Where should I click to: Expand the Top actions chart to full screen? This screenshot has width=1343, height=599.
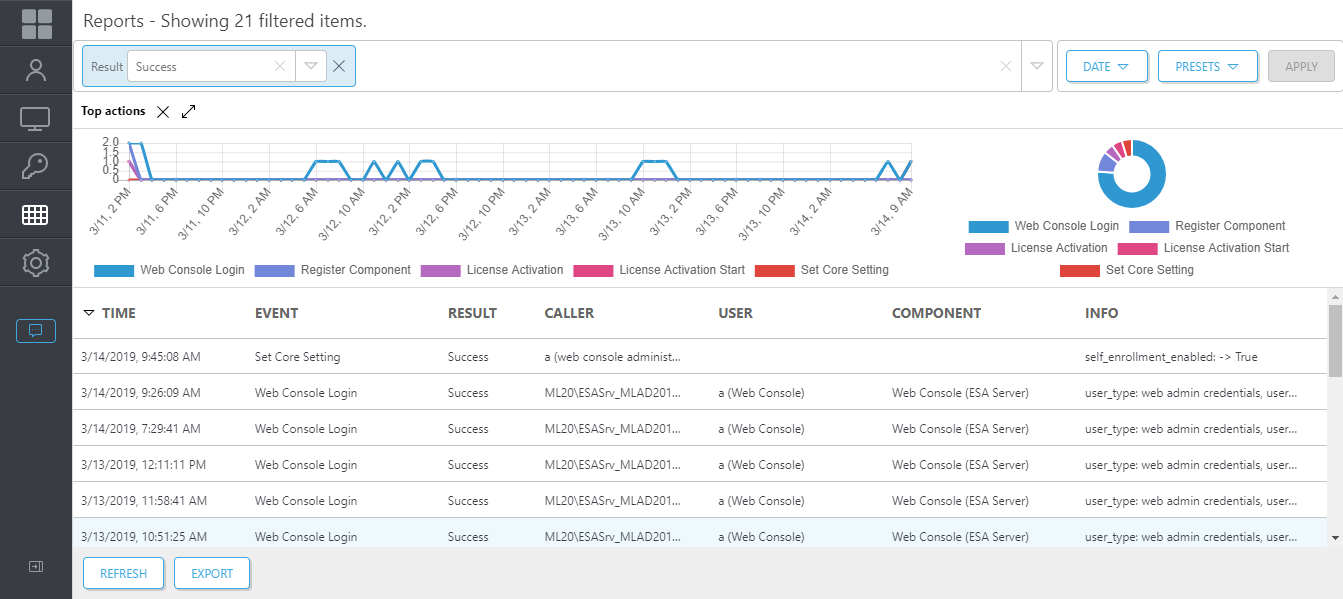point(188,113)
